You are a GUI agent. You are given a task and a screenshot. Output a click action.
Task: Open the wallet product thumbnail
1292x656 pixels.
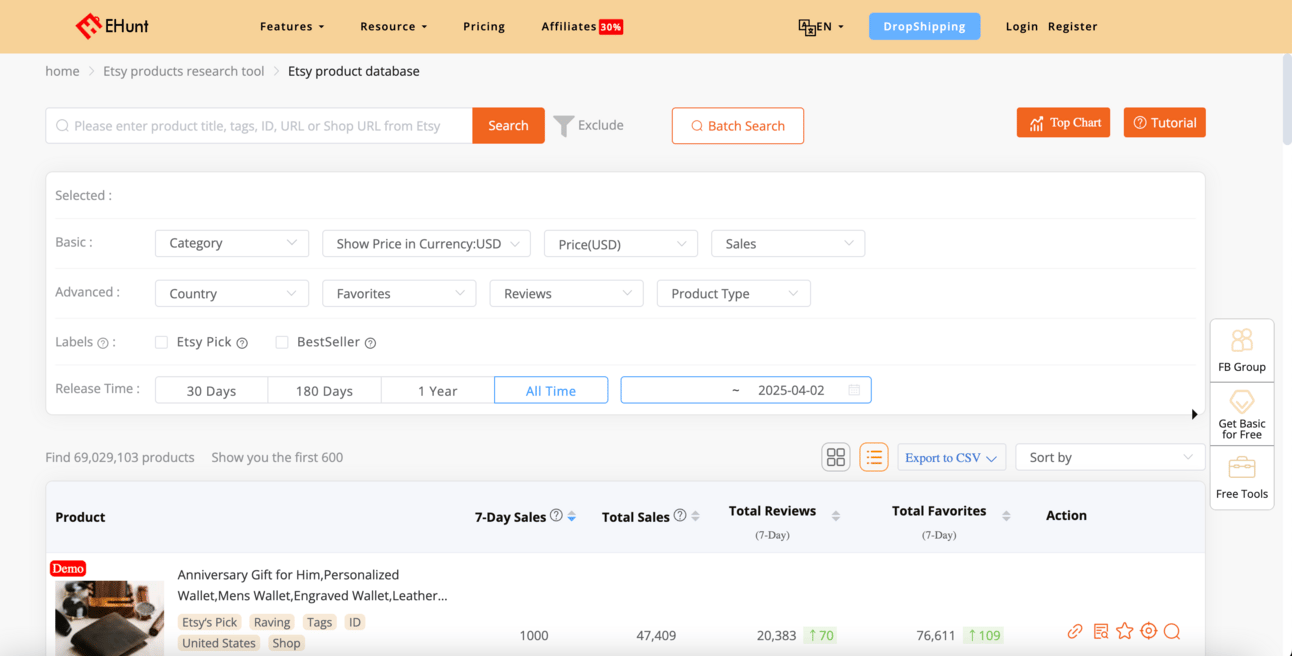(x=109, y=618)
